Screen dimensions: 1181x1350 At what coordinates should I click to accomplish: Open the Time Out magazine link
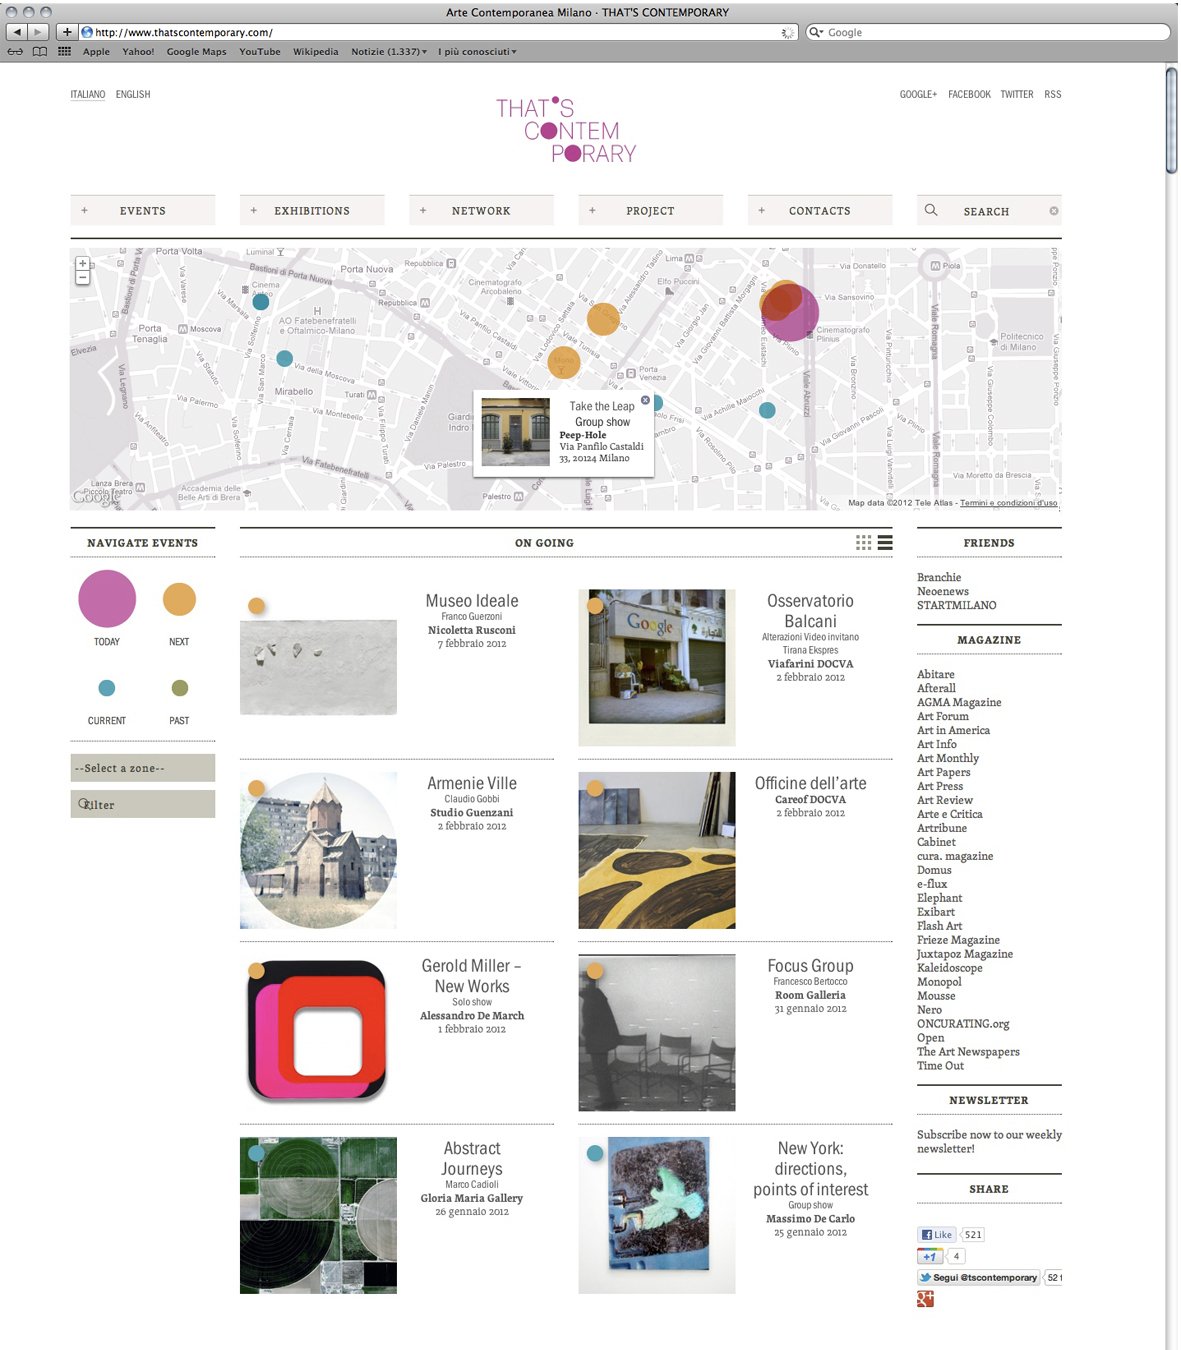click(941, 1066)
